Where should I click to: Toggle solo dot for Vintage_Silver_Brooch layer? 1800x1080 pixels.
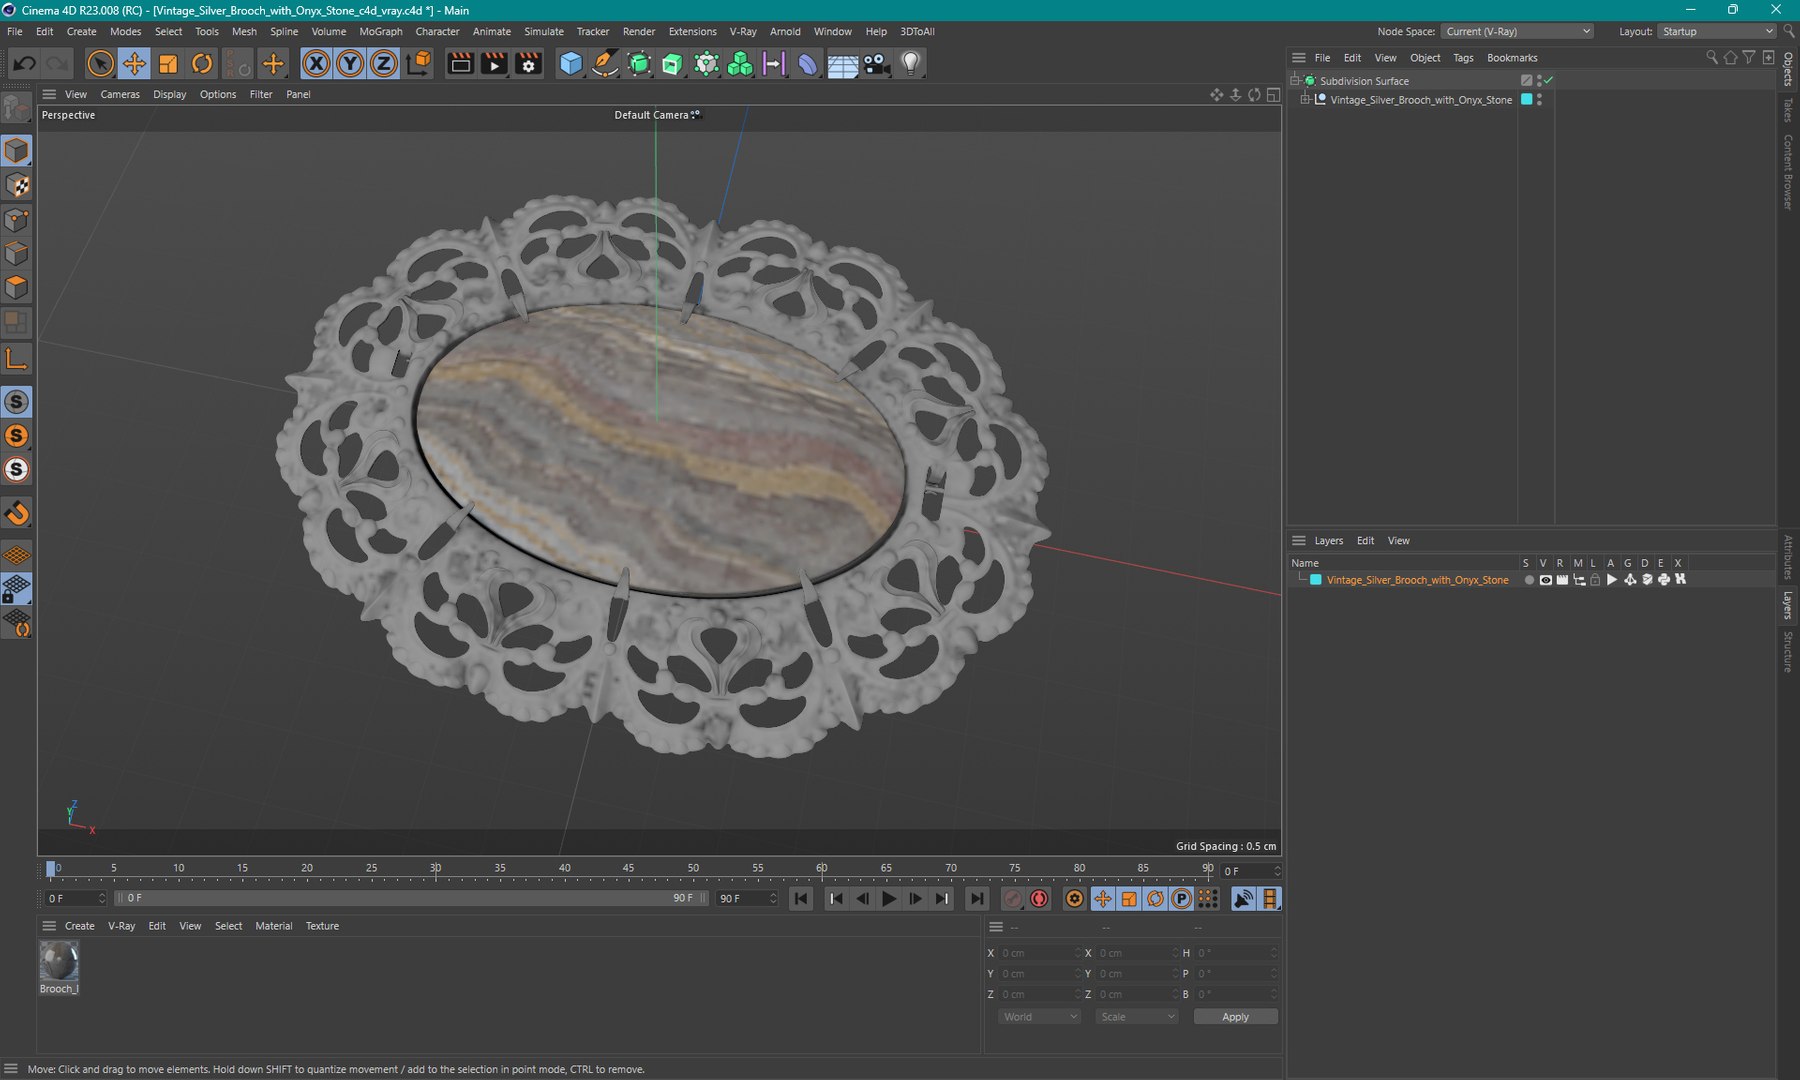(x=1528, y=580)
